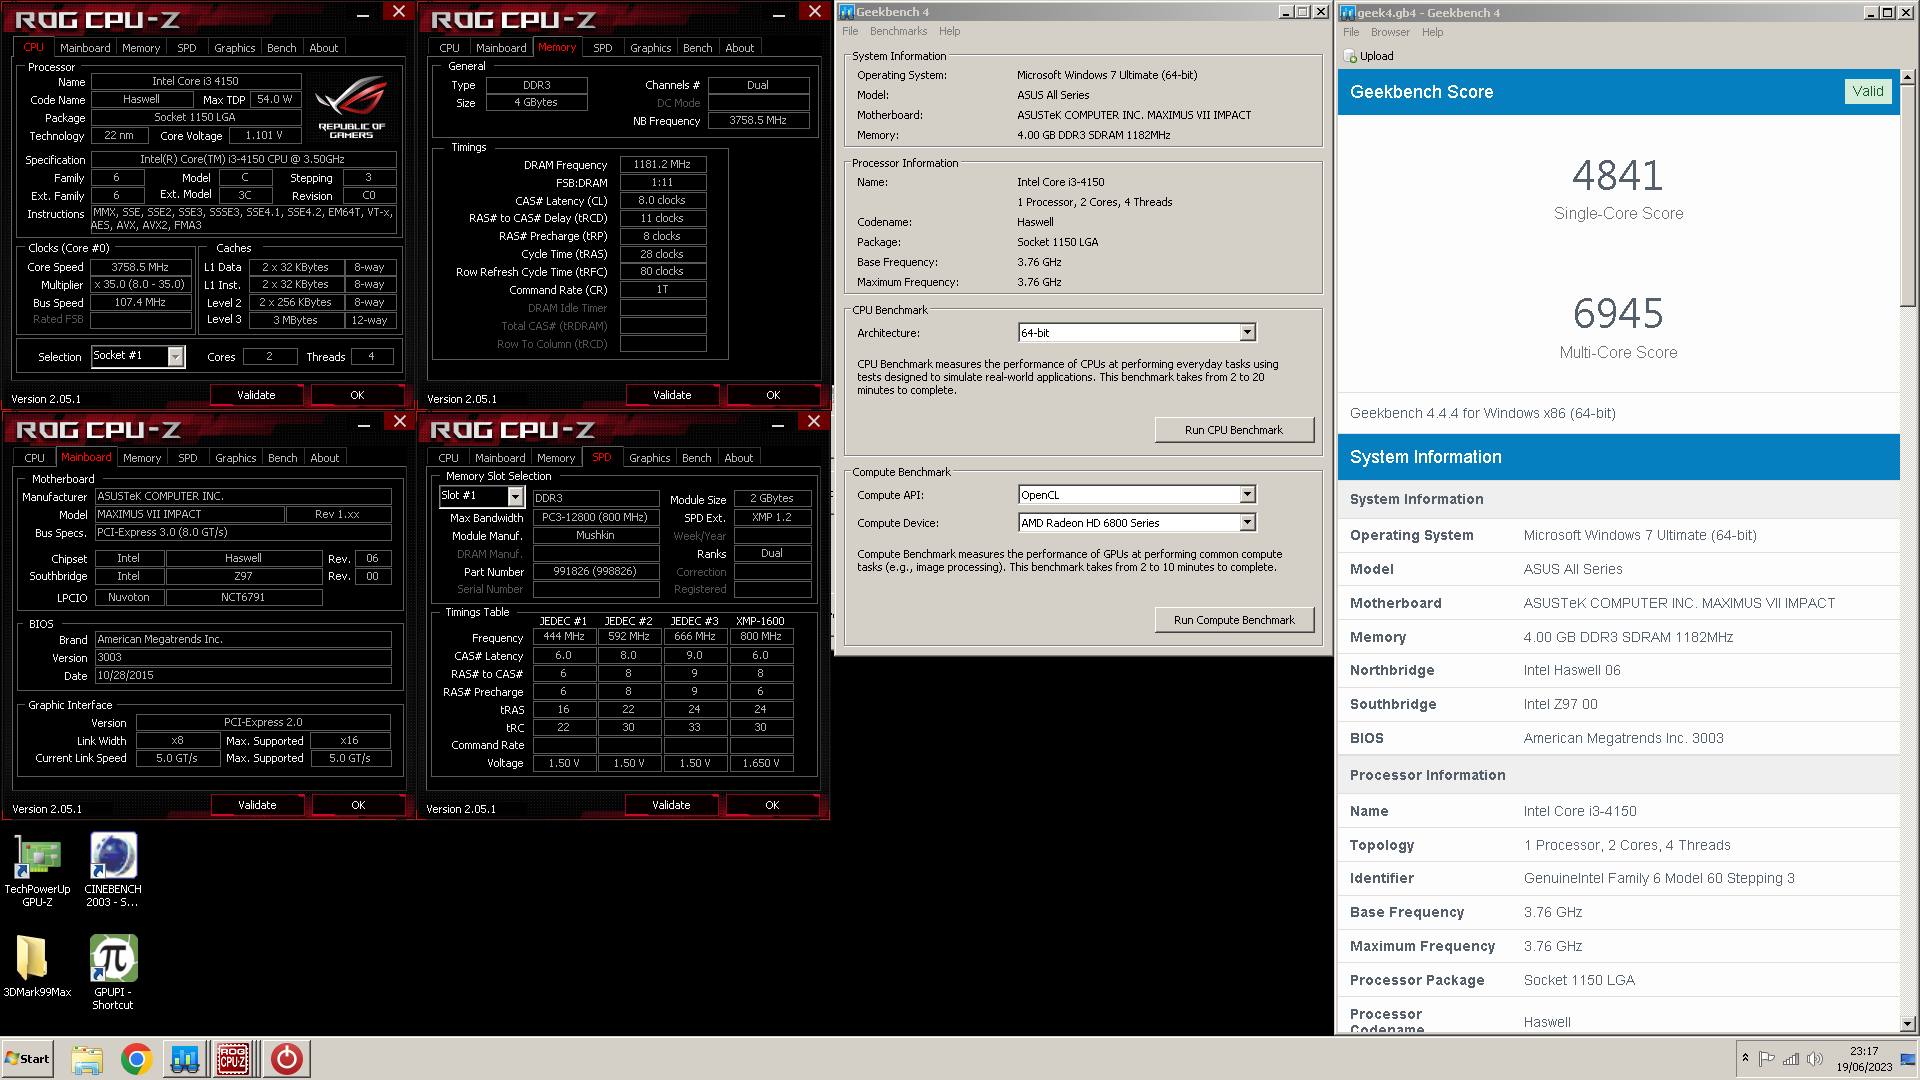Open CINEBENCH 2003 desktop shortcut

[x=113, y=870]
